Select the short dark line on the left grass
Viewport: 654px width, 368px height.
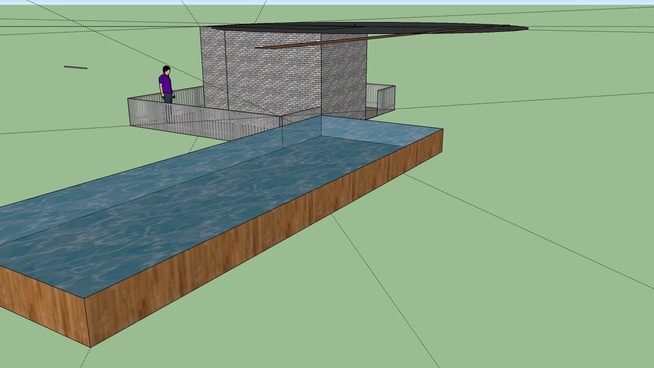click(75, 67)
